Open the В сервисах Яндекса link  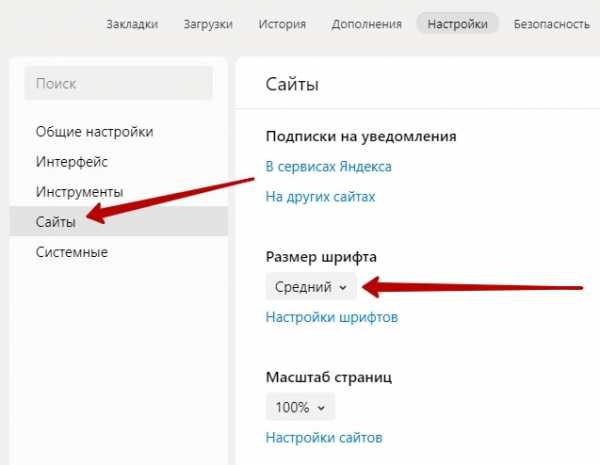pos(328,166)
